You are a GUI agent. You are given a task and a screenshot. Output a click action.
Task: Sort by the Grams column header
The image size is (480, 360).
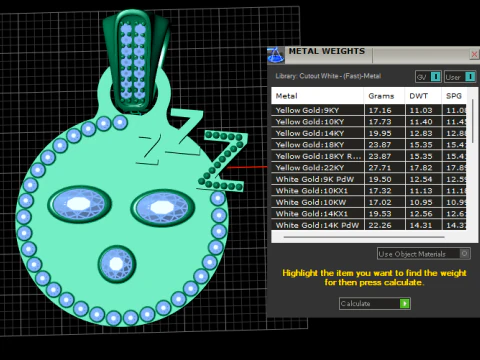384,96
